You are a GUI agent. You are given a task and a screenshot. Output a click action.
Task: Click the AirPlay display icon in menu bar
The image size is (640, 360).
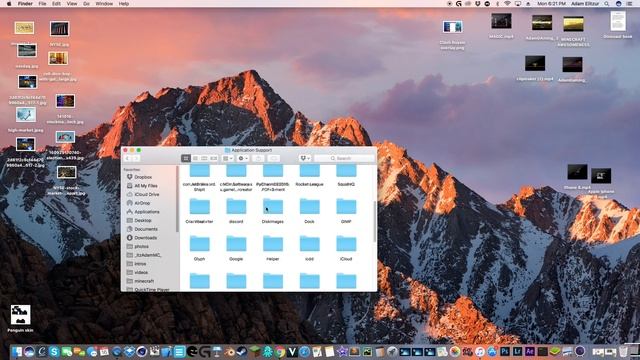point(518,4)
